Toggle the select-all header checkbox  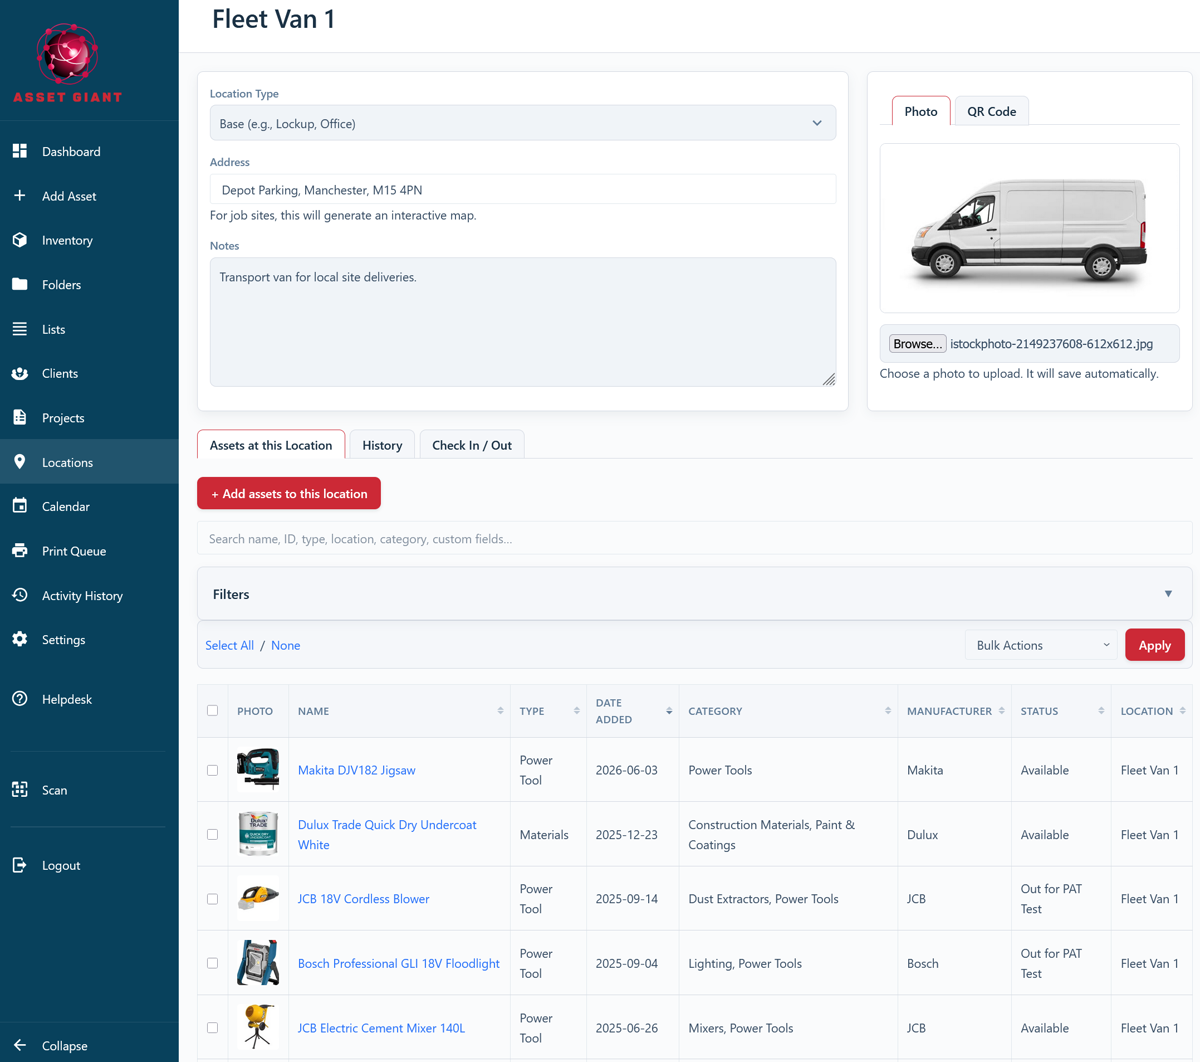click(212, 710)
